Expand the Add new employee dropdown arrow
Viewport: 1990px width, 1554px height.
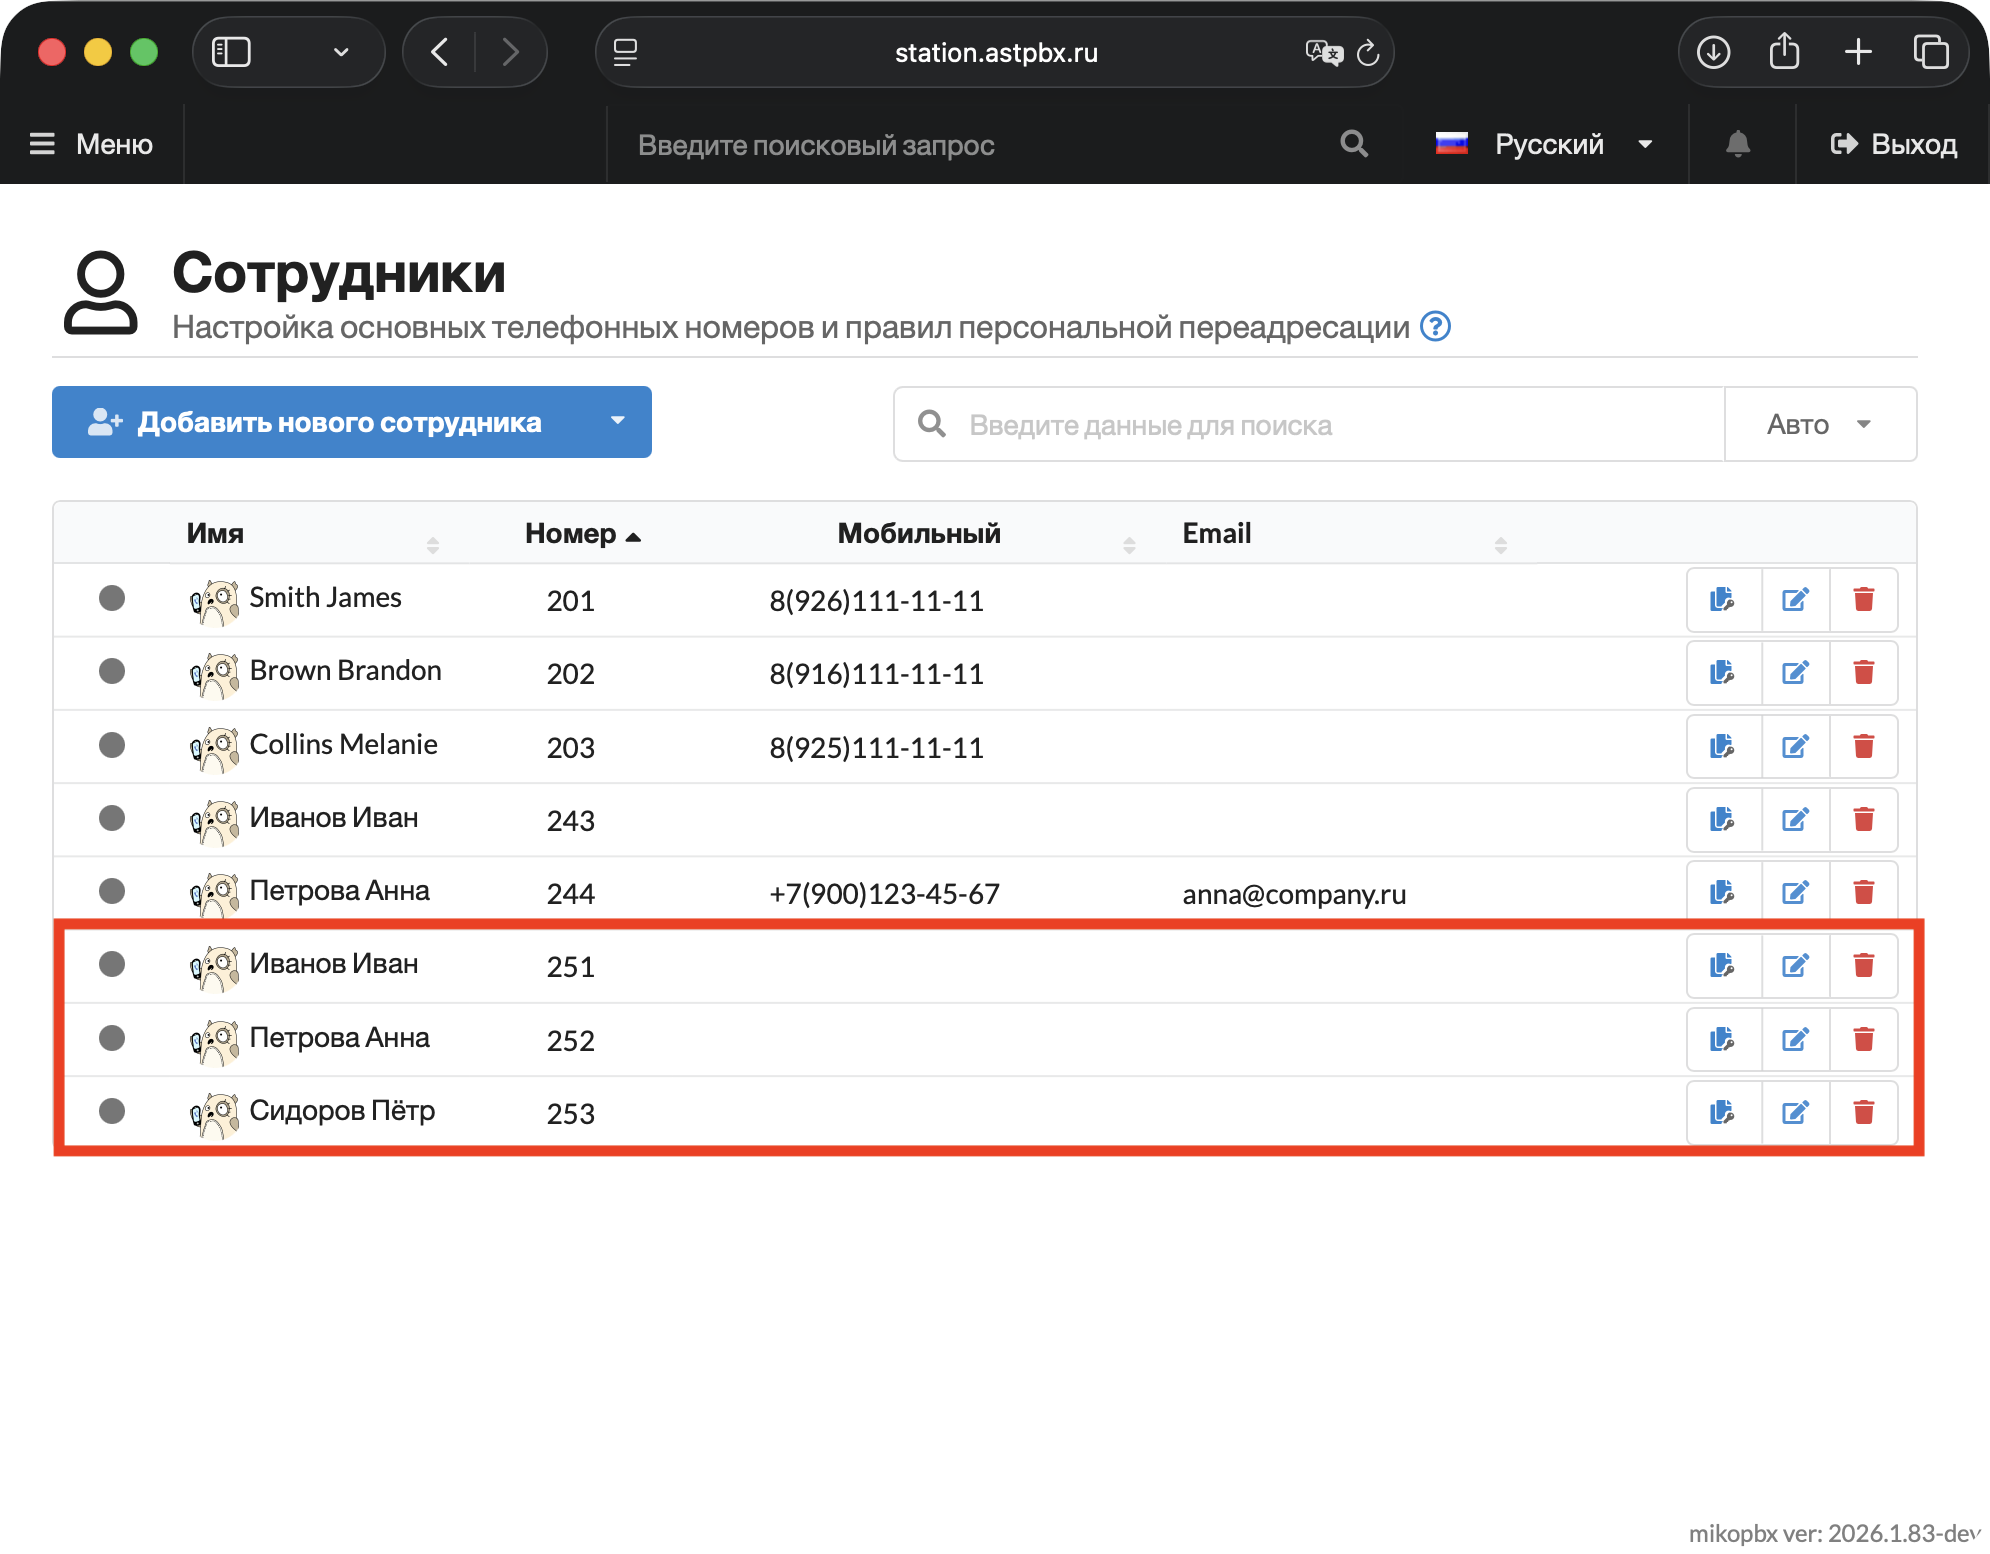(618, 422)
